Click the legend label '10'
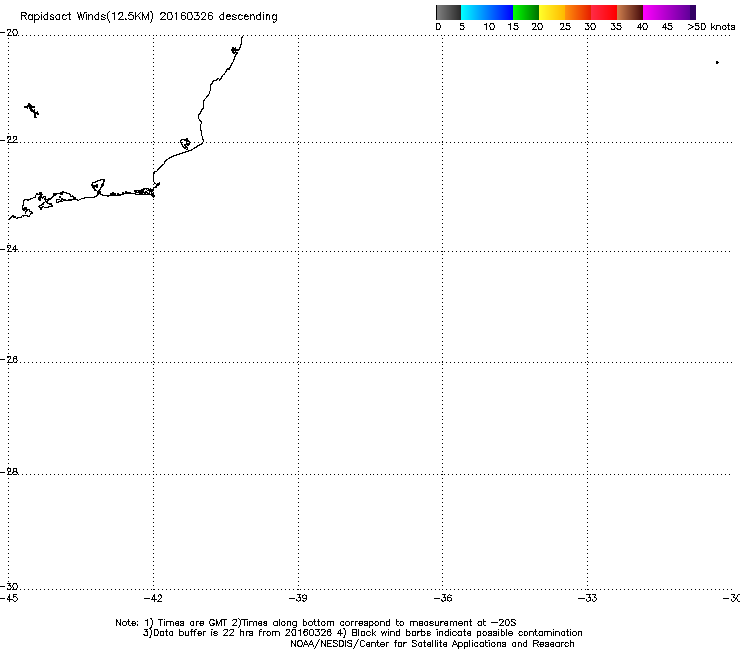 [489, 27]
